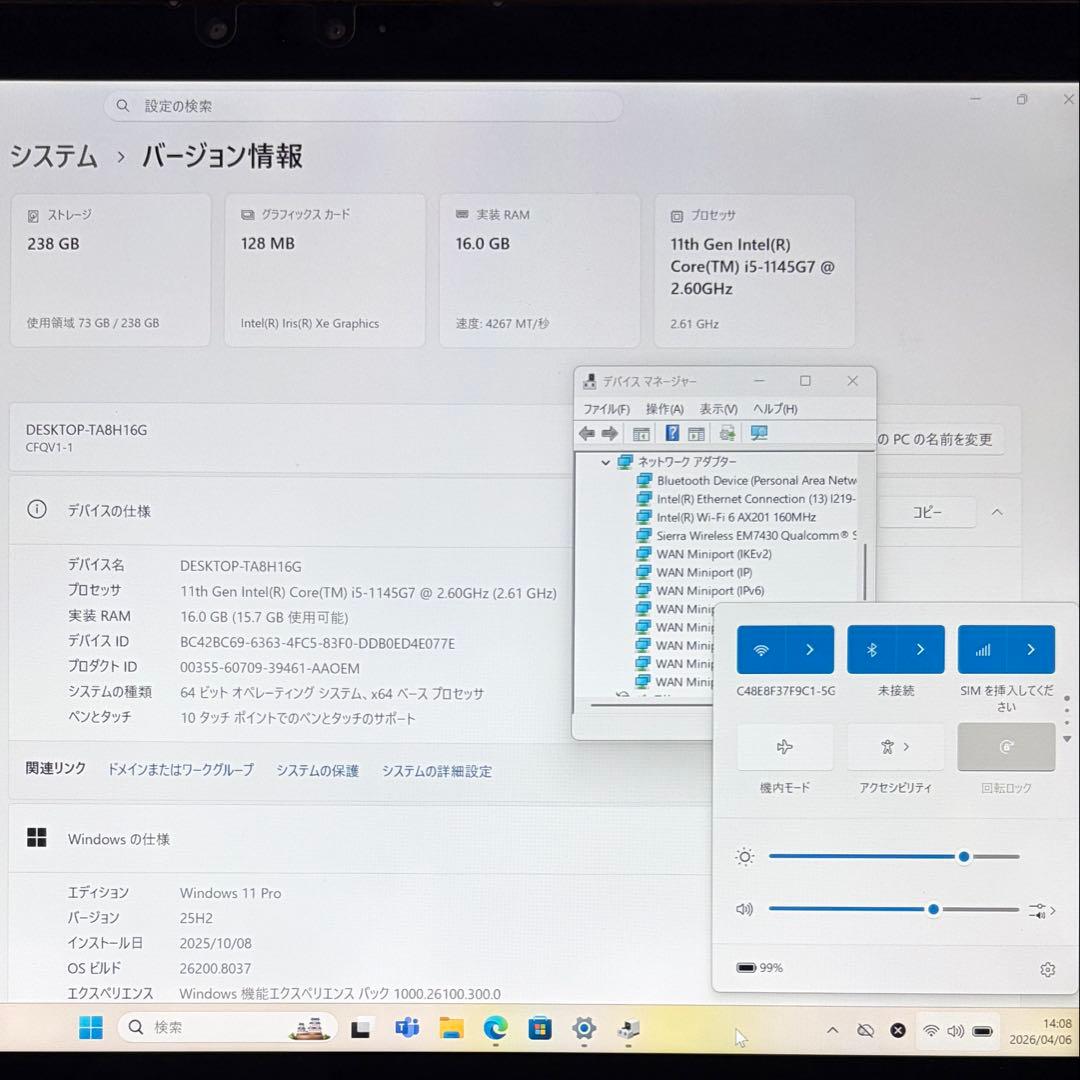
Task: Open File Explorer from the taskbar
Action: [x=451, y=1028]
